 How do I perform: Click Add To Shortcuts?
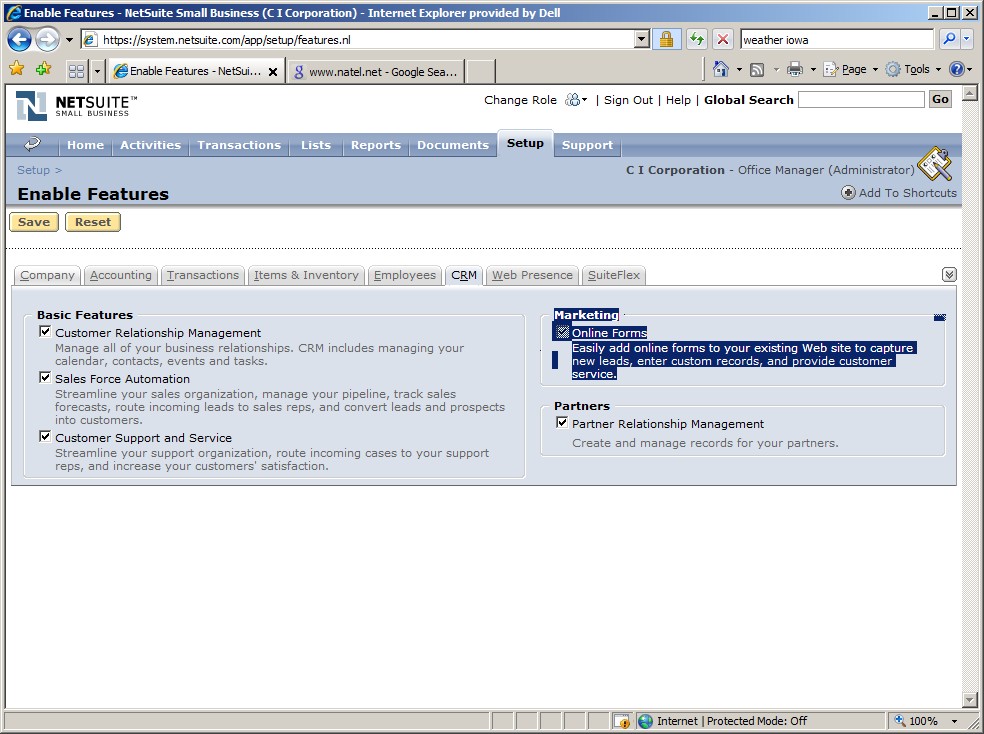[x=899, y=193]
